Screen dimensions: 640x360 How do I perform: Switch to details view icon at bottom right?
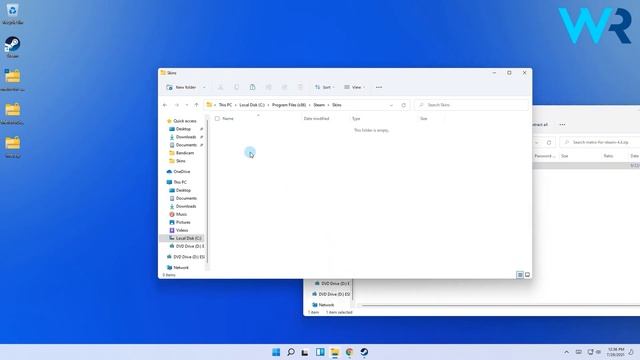point(520,275)
